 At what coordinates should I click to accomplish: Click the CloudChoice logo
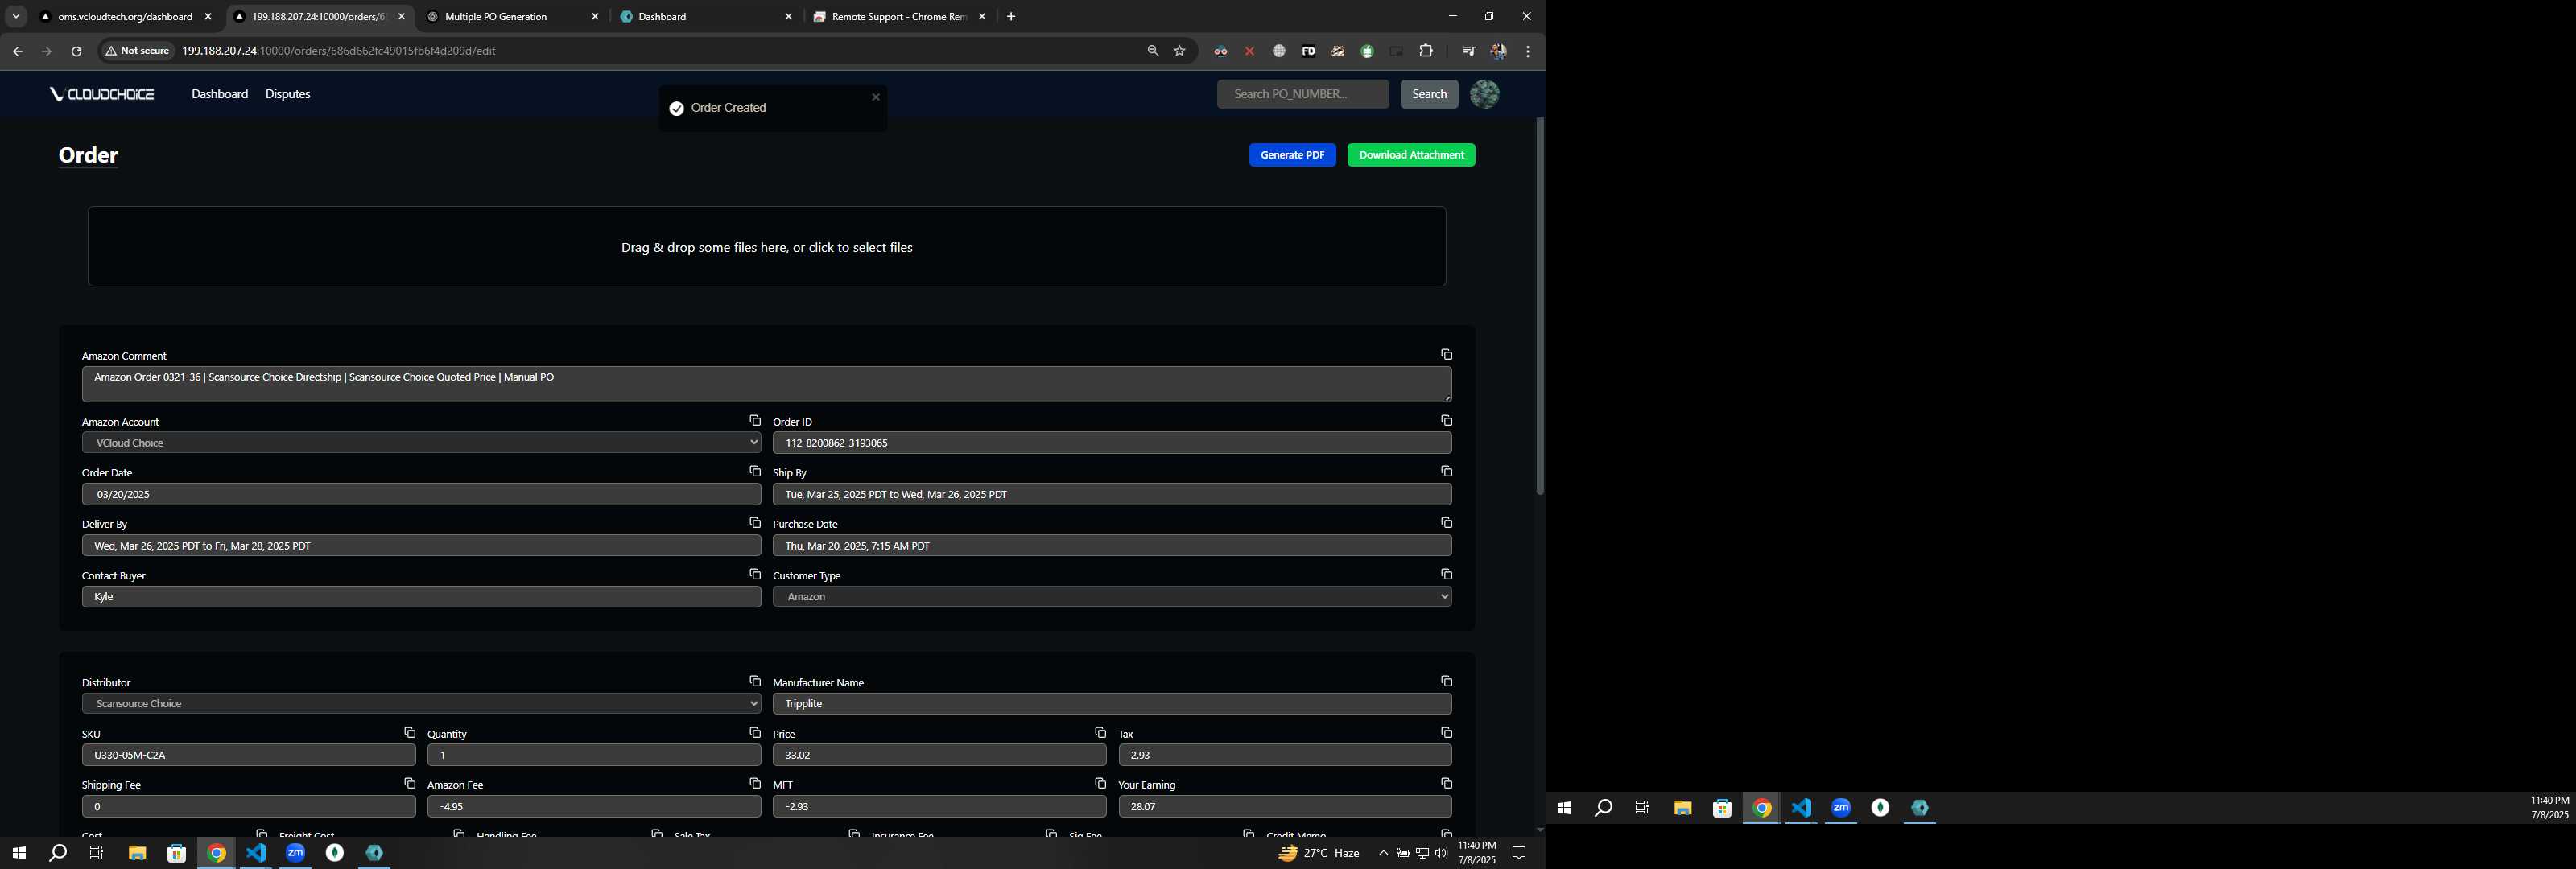[102, 94]
